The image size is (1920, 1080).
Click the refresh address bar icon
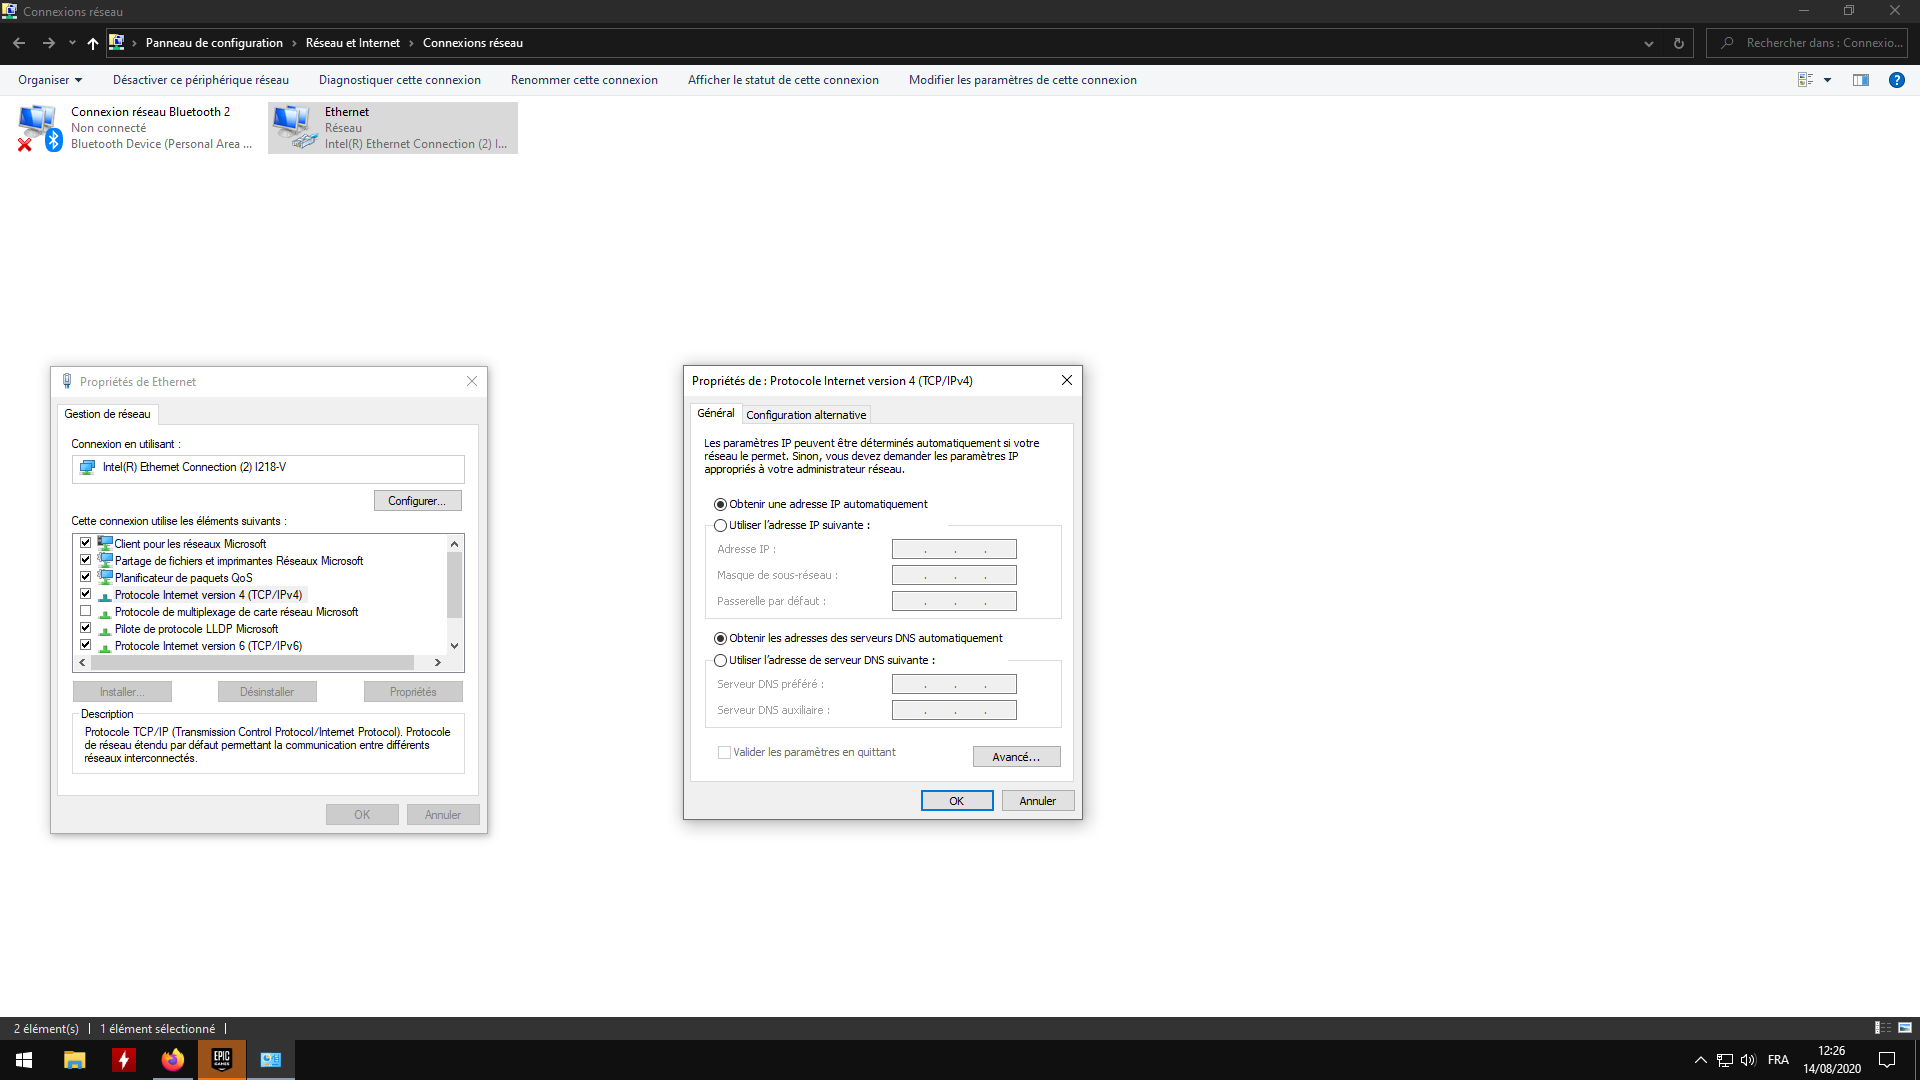1679,43
